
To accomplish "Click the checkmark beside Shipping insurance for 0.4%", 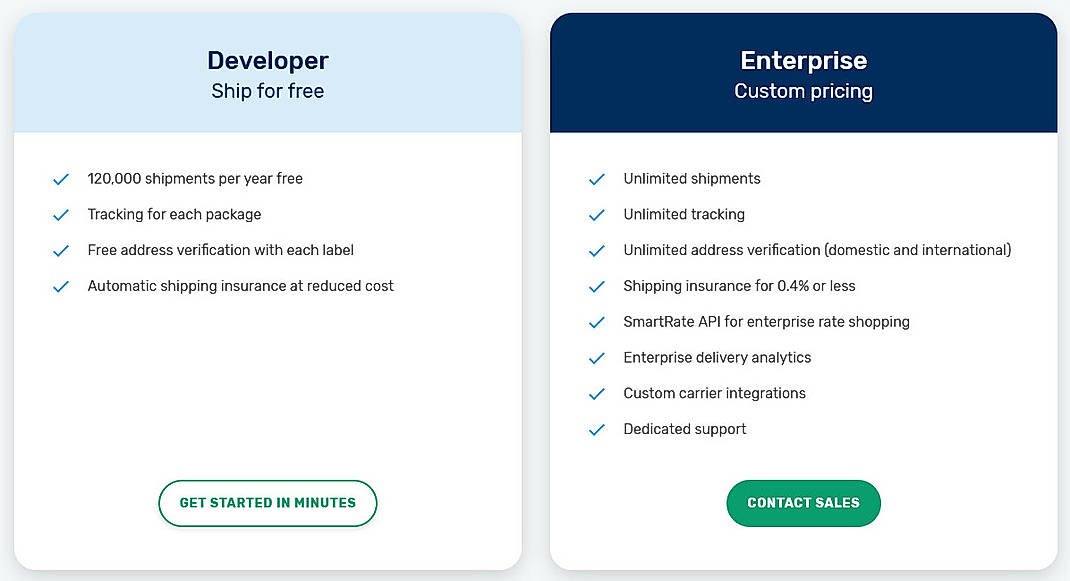I will [597, 286].
